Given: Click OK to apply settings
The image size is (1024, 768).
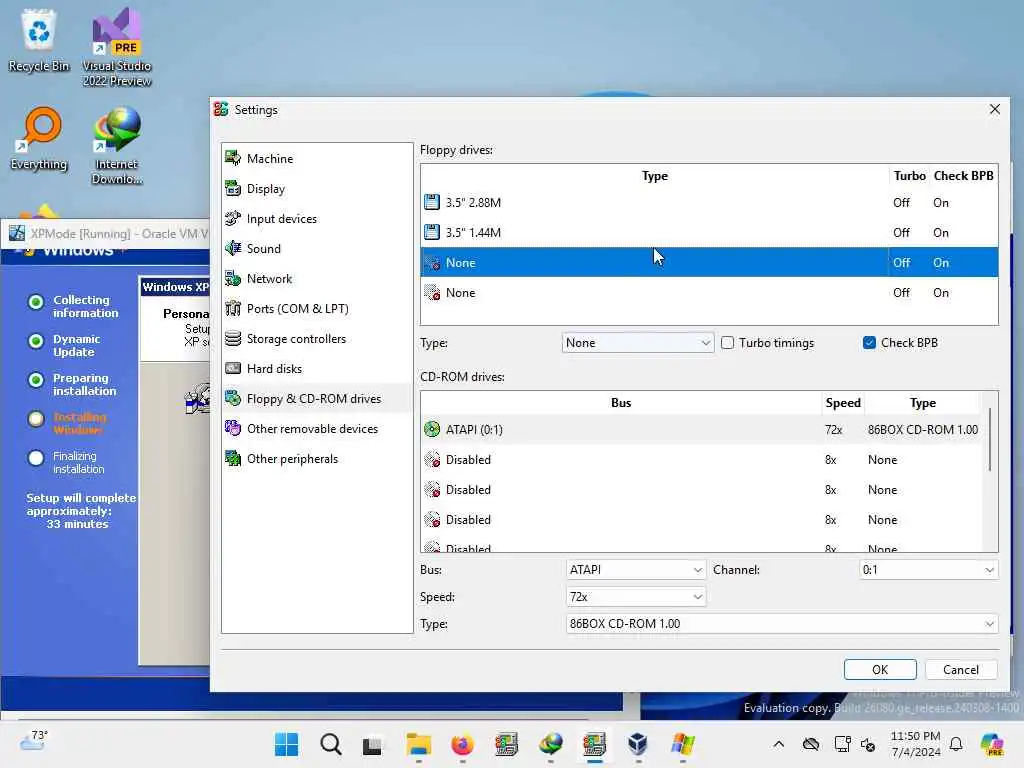Looking at the screenshot, I should [x=880, y=669].
